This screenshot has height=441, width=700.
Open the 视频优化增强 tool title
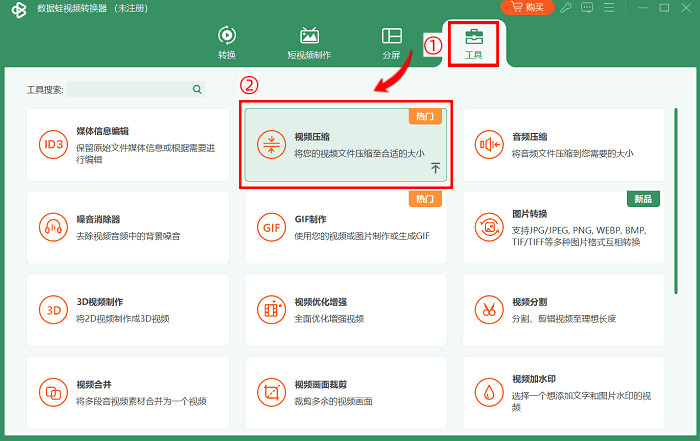(x=321, y=302)
